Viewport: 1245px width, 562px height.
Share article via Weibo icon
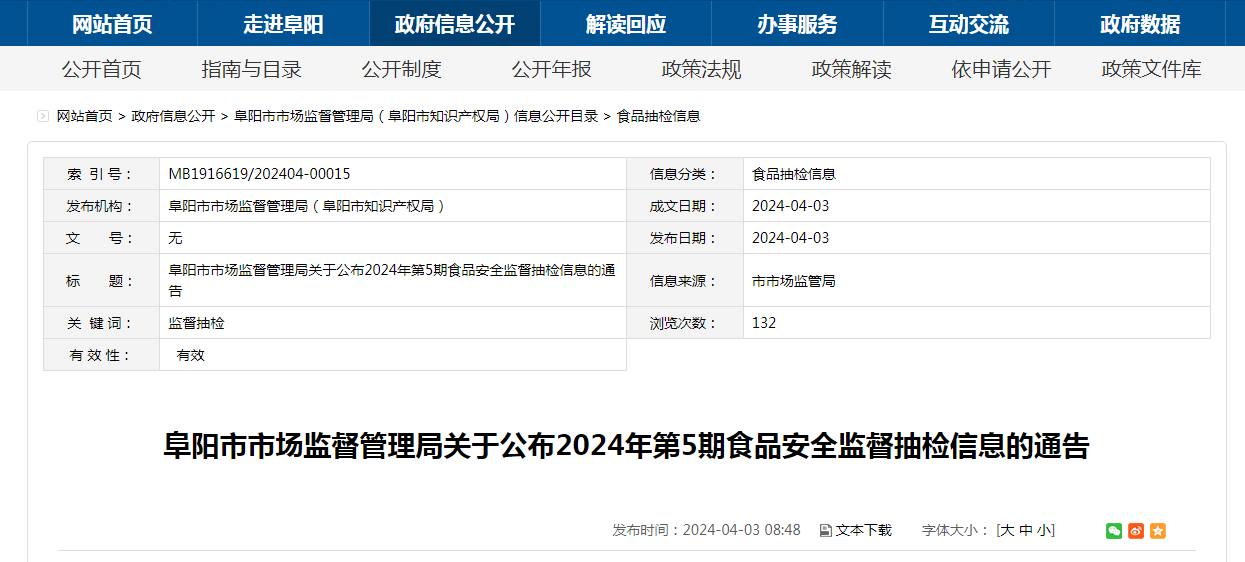pos(1136,531)
